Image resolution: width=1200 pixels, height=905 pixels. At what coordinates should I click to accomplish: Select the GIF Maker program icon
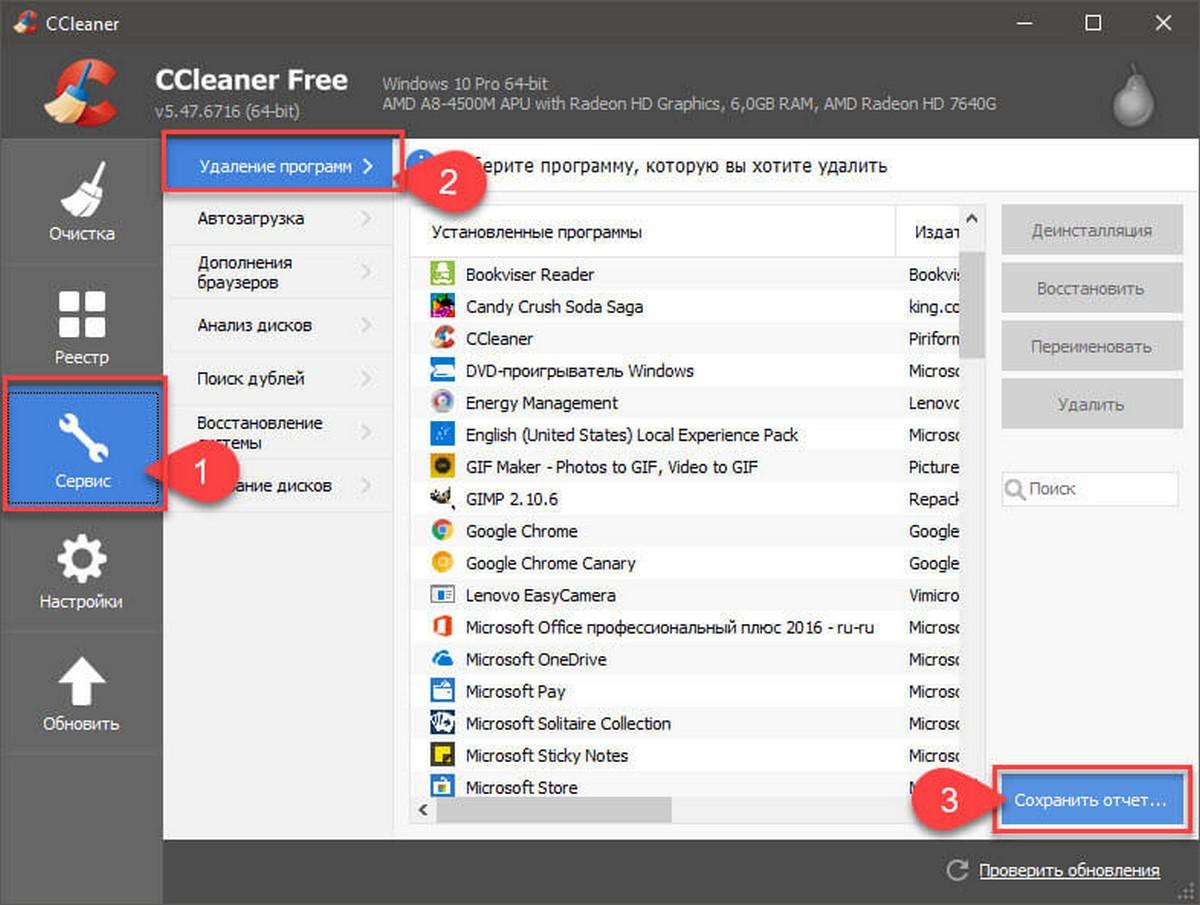(x=442, y=466)
